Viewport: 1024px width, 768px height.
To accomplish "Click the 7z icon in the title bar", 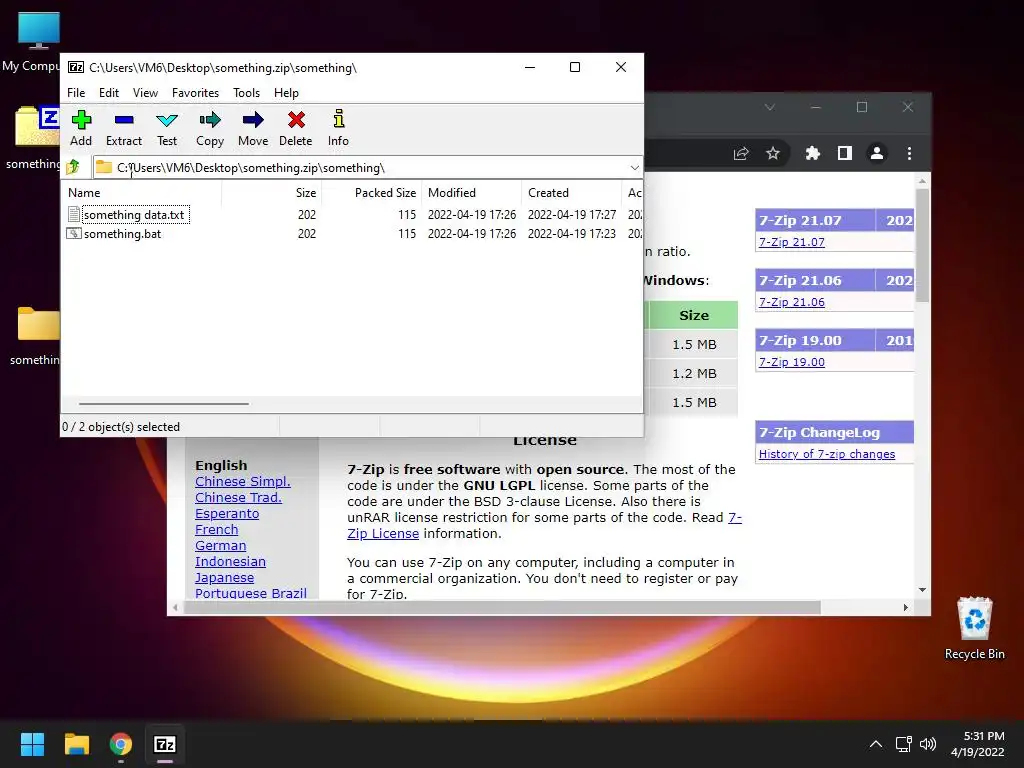I will 76,67.
